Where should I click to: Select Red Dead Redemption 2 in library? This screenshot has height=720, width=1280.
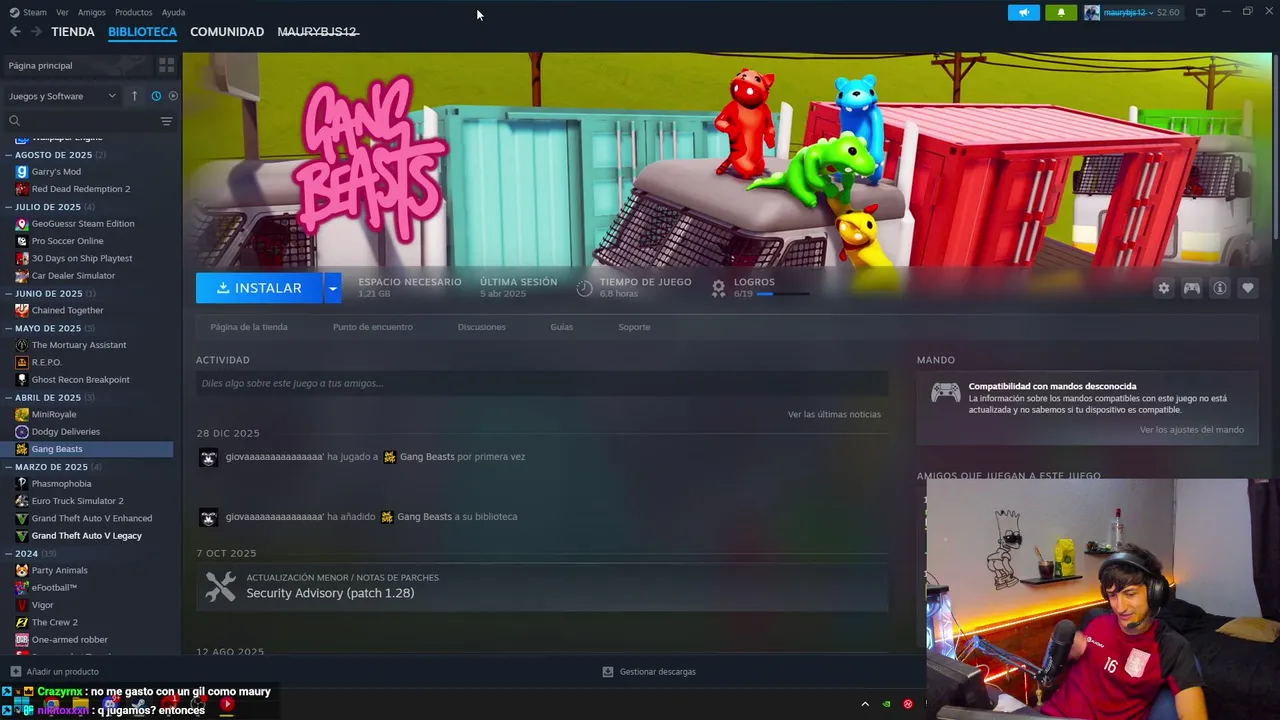tap(81, 189)
